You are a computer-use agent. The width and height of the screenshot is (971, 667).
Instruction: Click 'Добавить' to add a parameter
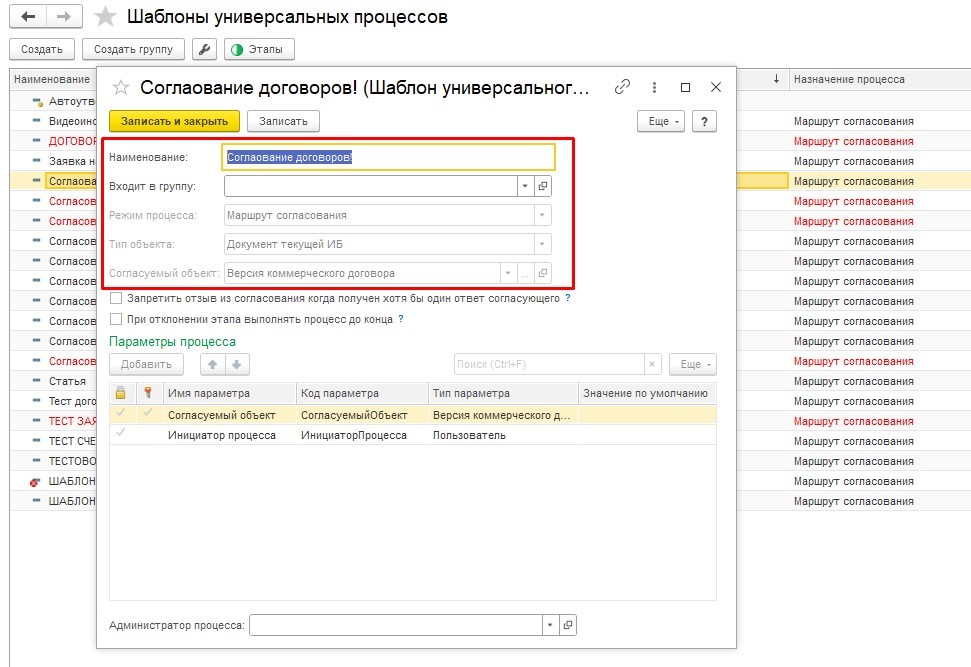pyautogui.click(x=146, y=364)
